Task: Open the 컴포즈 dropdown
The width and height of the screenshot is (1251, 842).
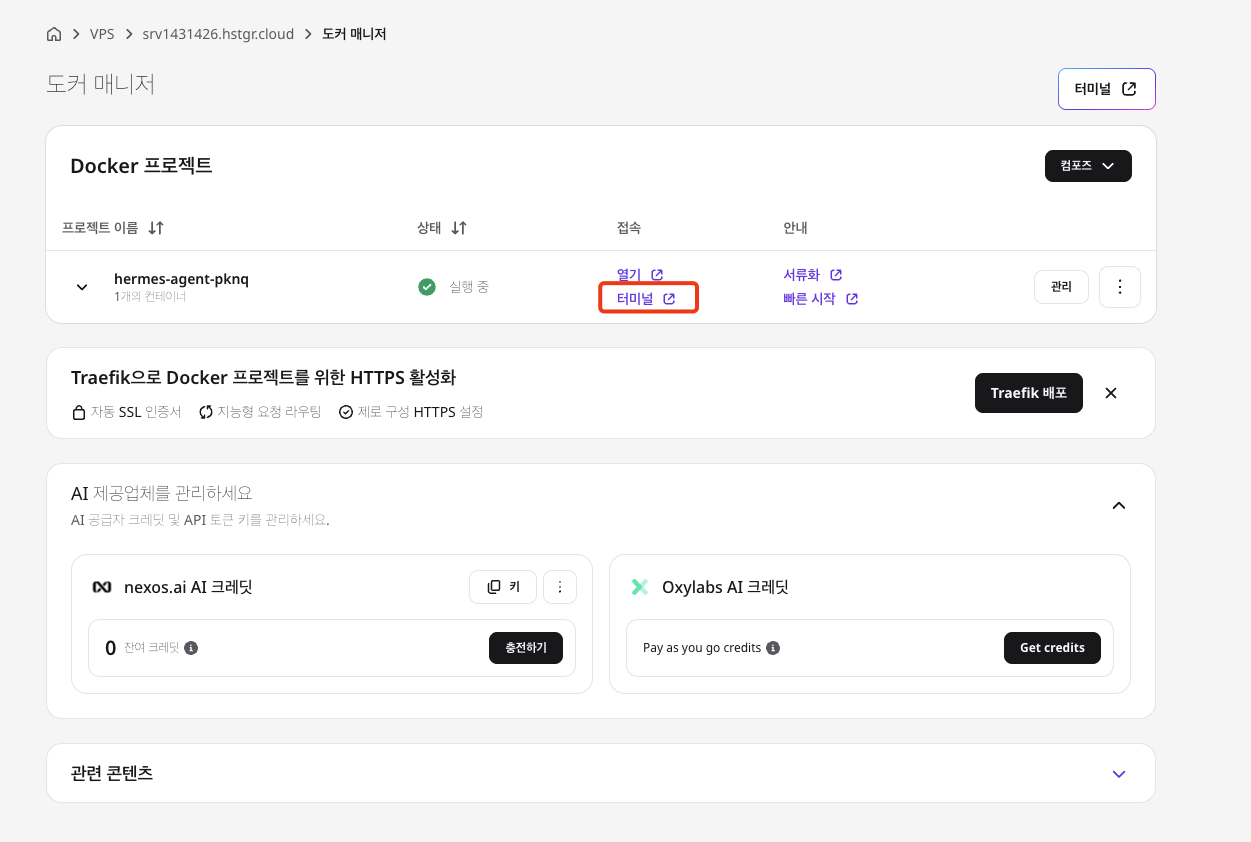Action: point(1088,166)
